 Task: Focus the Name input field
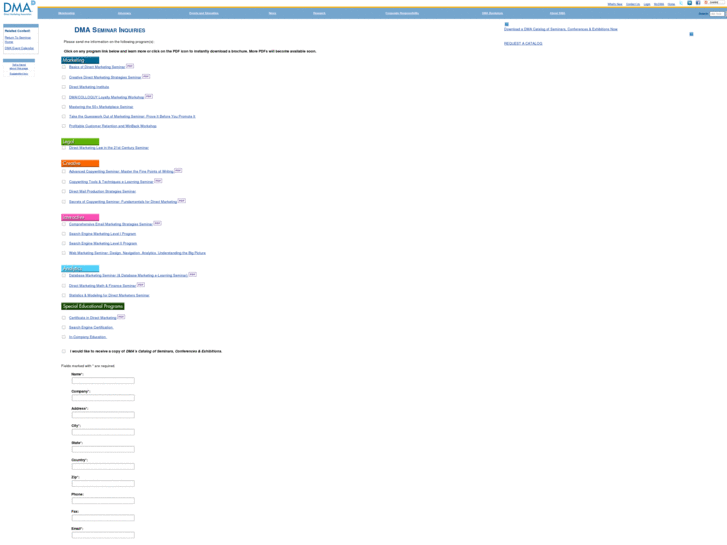103,380
